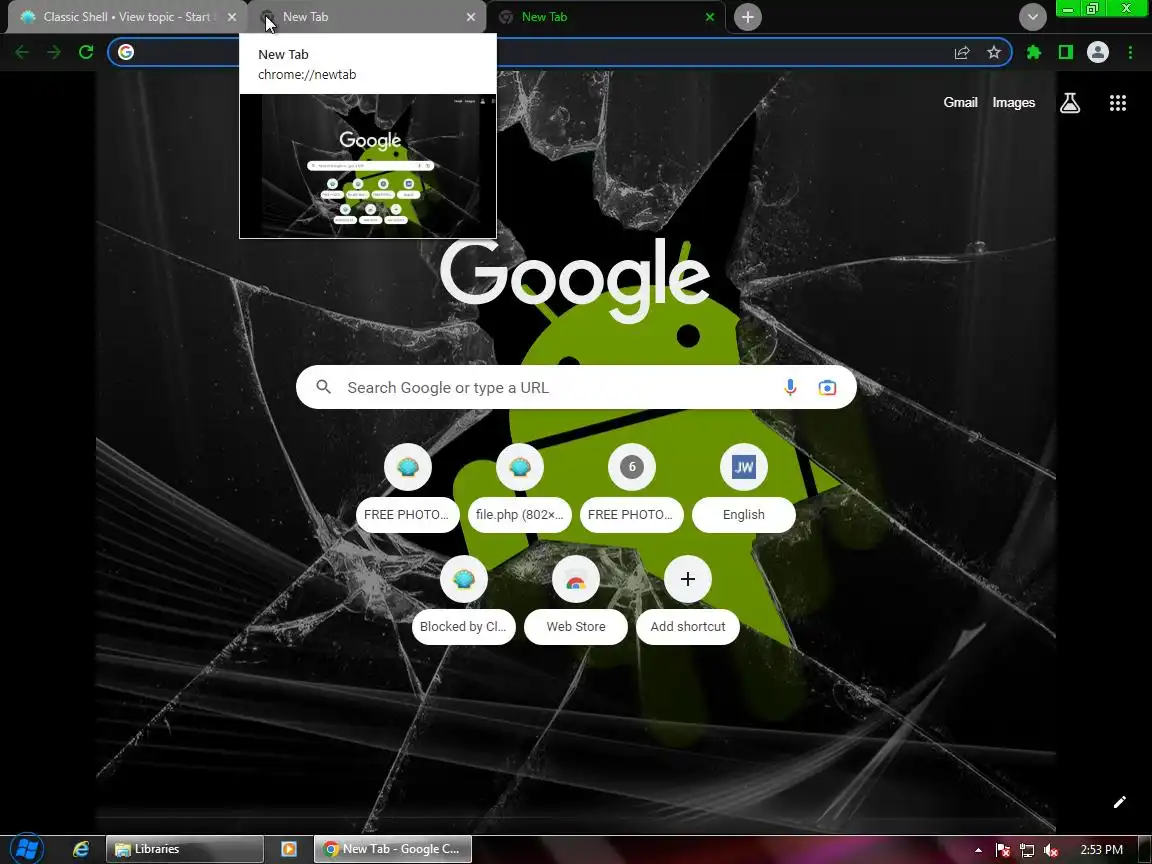Image resolution: width=1152 pixels, height=864 pixels.
Task: Click the Google icon in the address bar
Action: pyautogui.click(x=126, y=52)
